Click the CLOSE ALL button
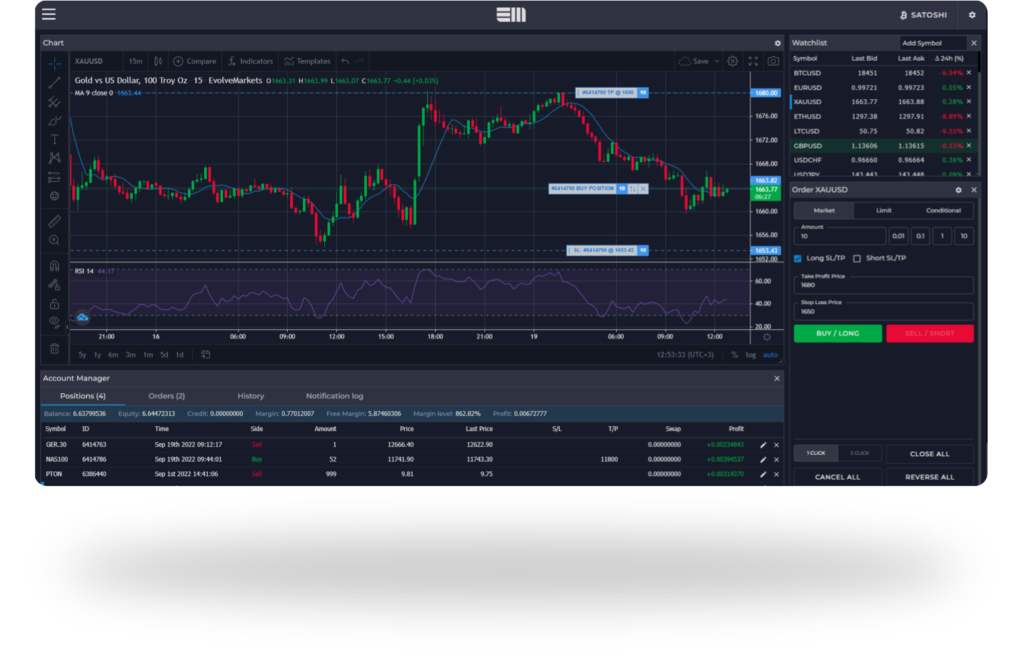Viewport: 1024px width, 668px height. point(929,454)
